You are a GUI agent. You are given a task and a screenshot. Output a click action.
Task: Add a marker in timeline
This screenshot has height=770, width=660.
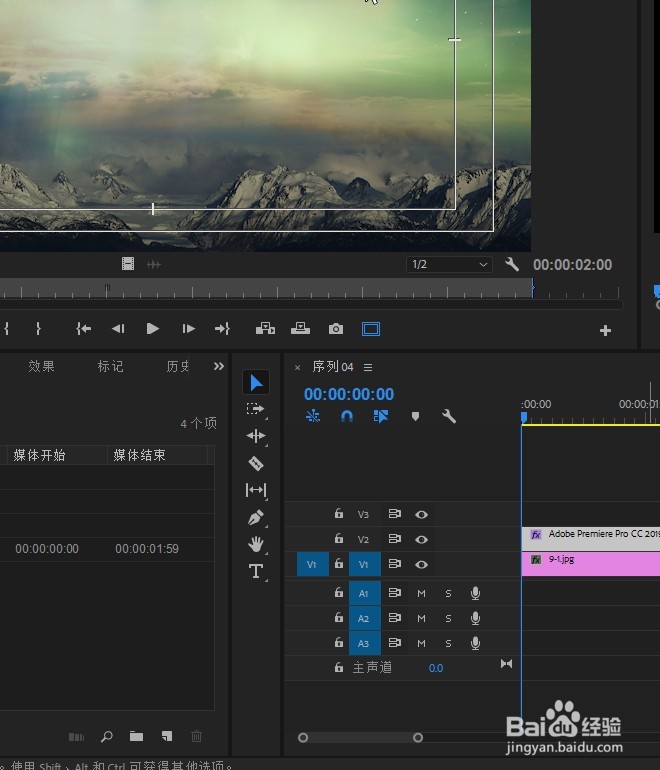(x=415, y=416)
